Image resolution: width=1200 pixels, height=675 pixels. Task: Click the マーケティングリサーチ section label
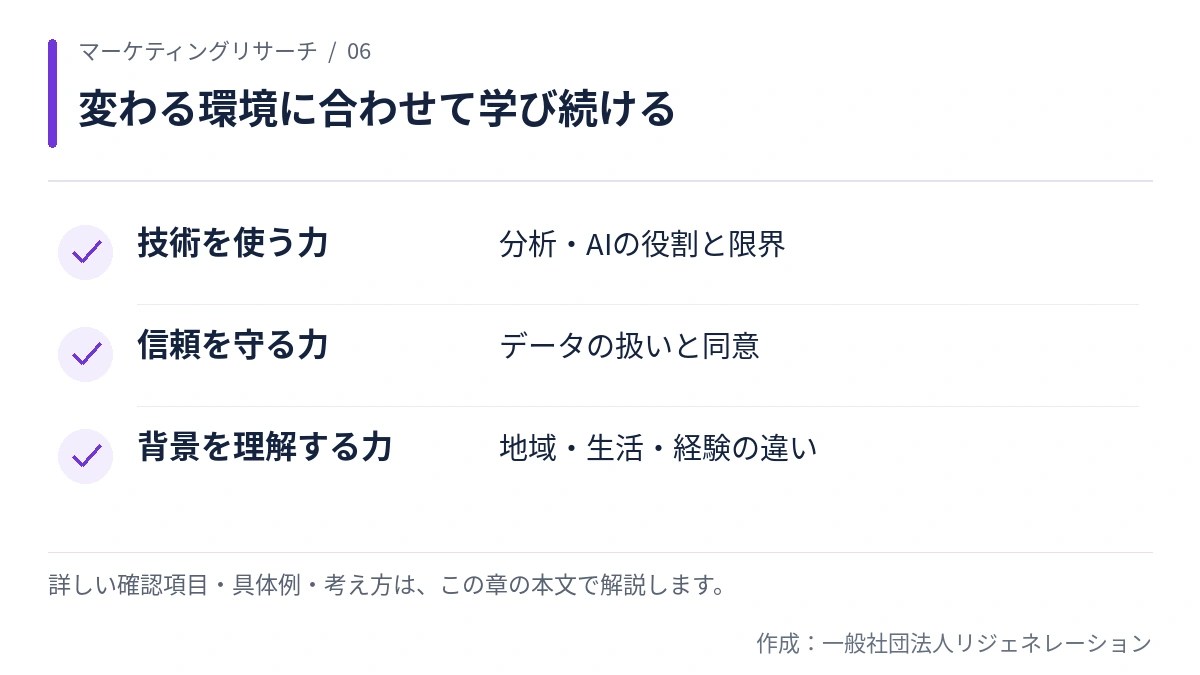198,51
